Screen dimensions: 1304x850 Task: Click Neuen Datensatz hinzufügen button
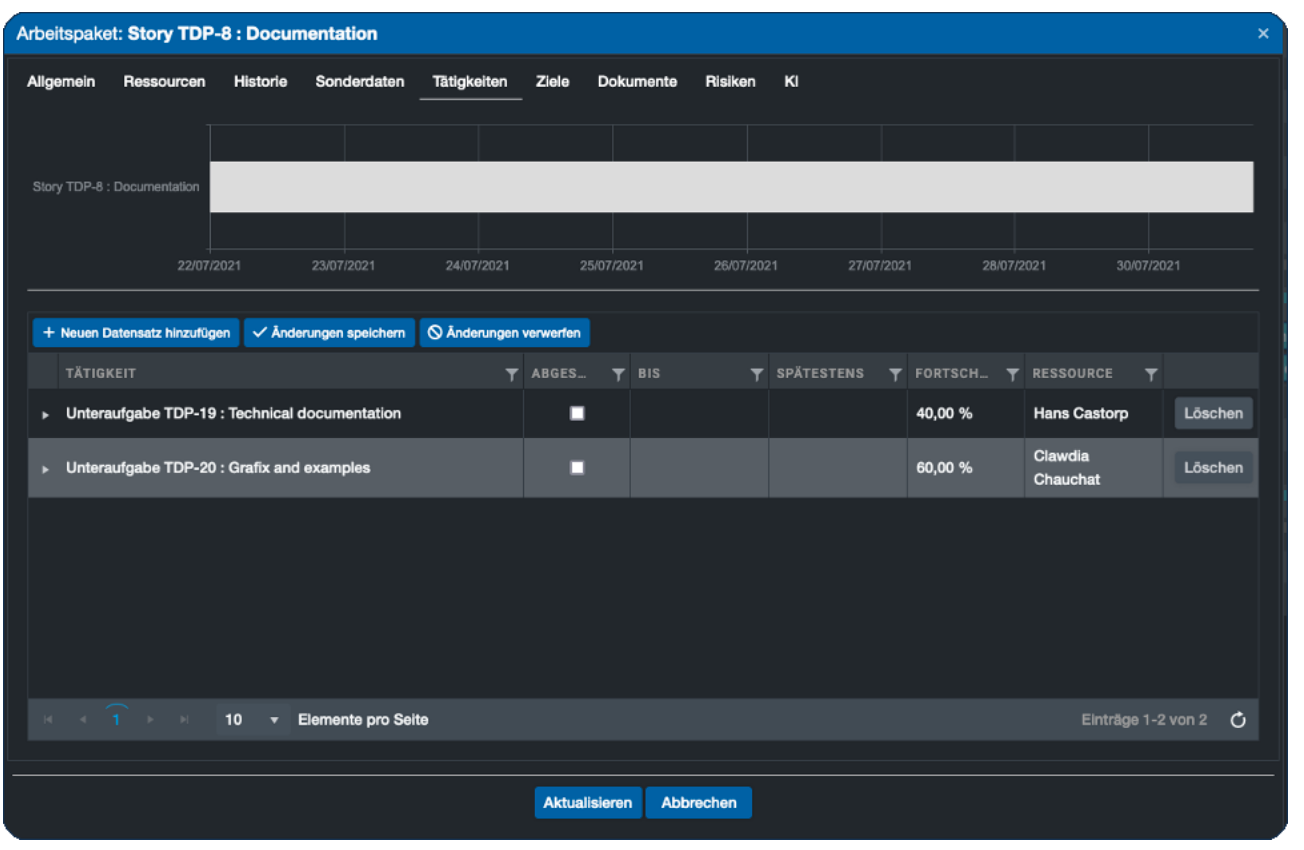pyautogui.click(x=136, y=333)
